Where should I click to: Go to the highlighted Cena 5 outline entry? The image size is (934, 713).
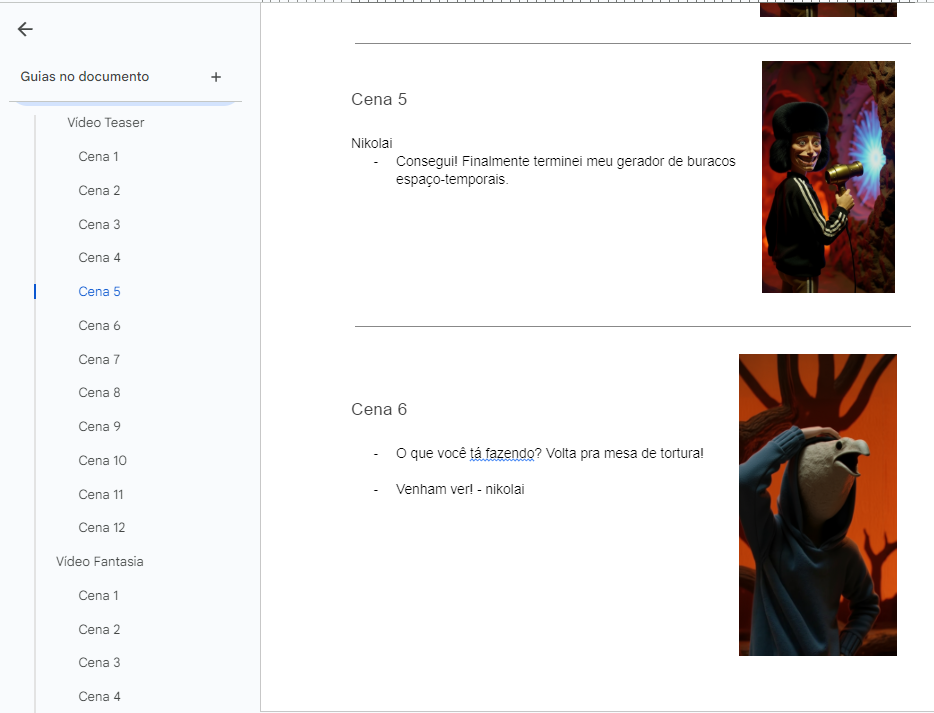pos(100,292)
